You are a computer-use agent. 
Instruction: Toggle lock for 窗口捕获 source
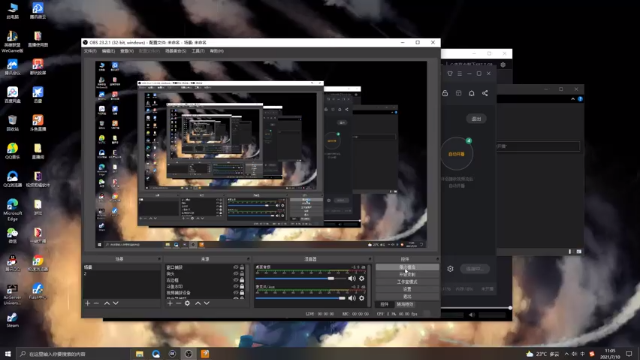[x=242, y=267]
